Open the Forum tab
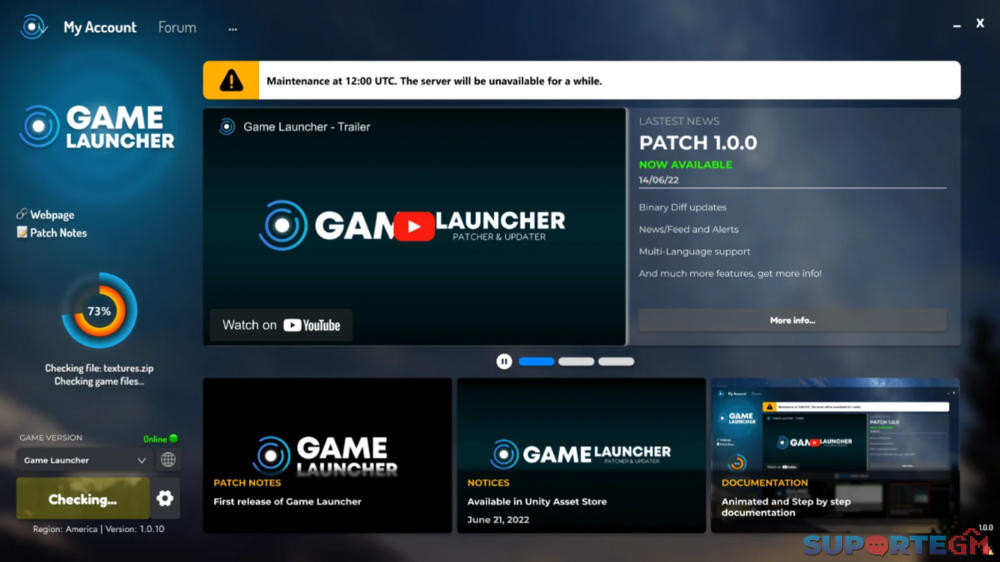Screen dimensions: 1000x562 [x=177, y=28]
